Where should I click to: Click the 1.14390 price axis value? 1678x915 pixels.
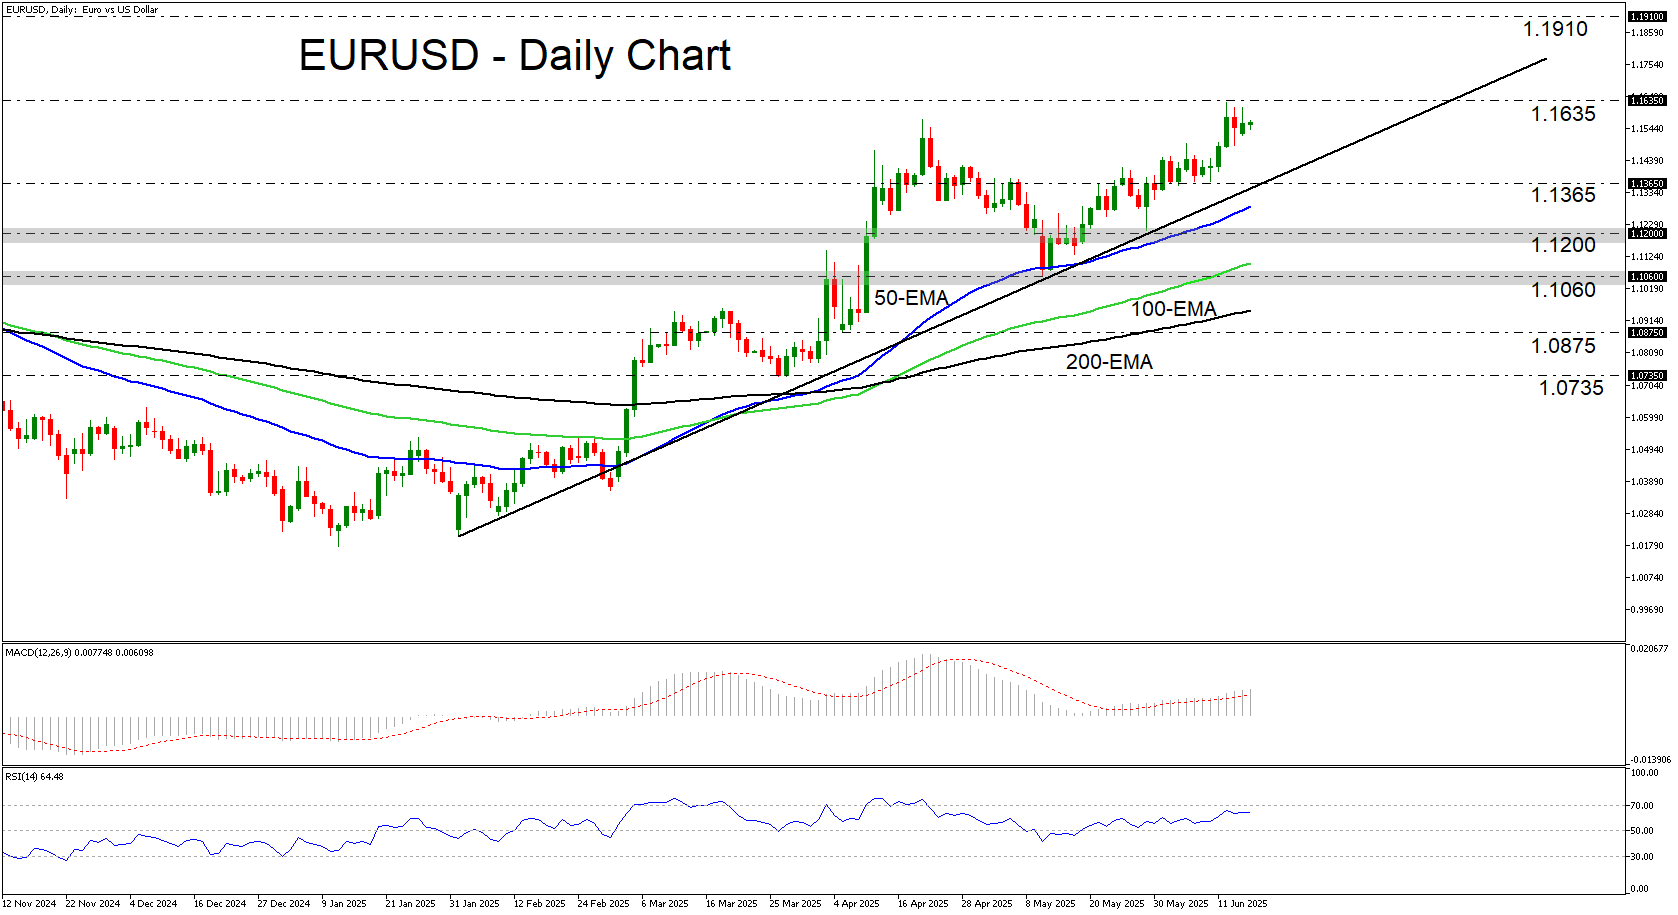pos(1647,161)
